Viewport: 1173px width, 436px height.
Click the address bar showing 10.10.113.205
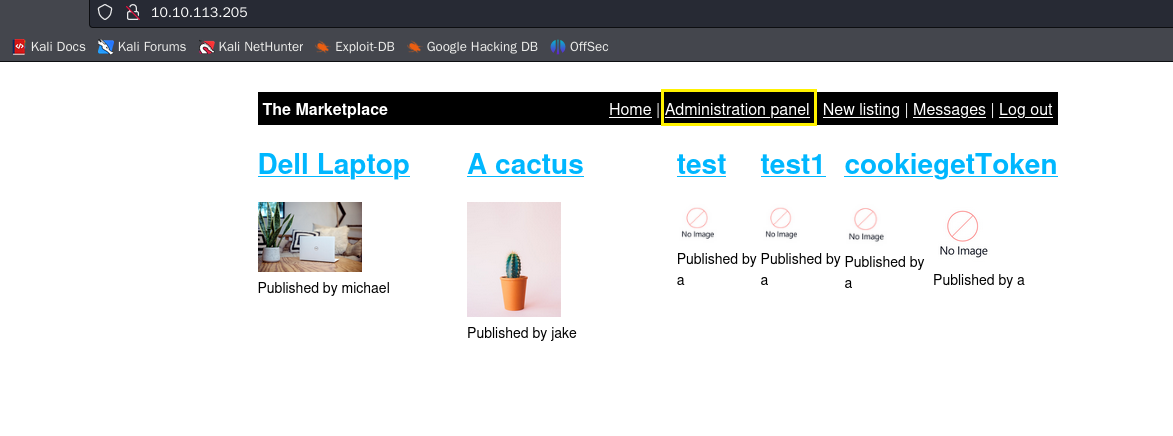click(400, 13)
